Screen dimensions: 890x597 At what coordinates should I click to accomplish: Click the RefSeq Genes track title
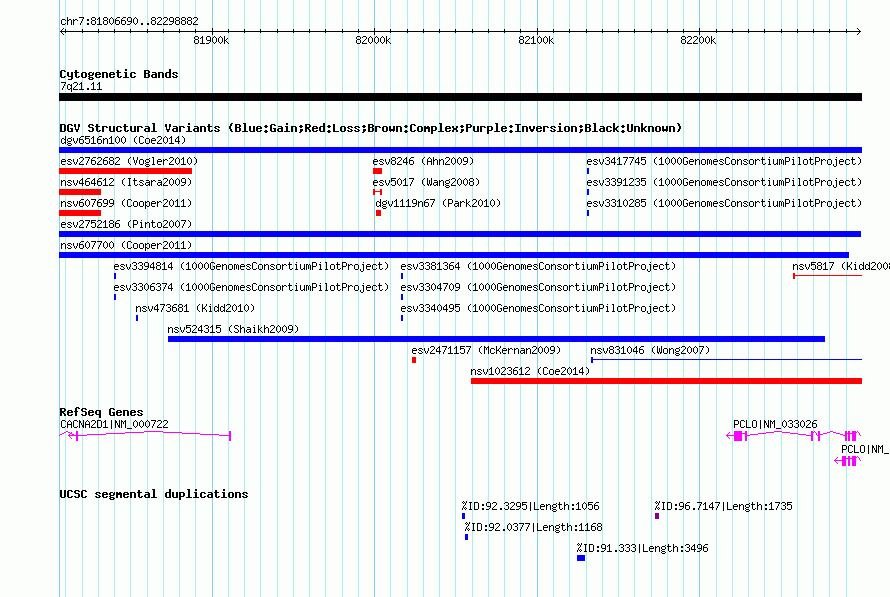[101, 412]
